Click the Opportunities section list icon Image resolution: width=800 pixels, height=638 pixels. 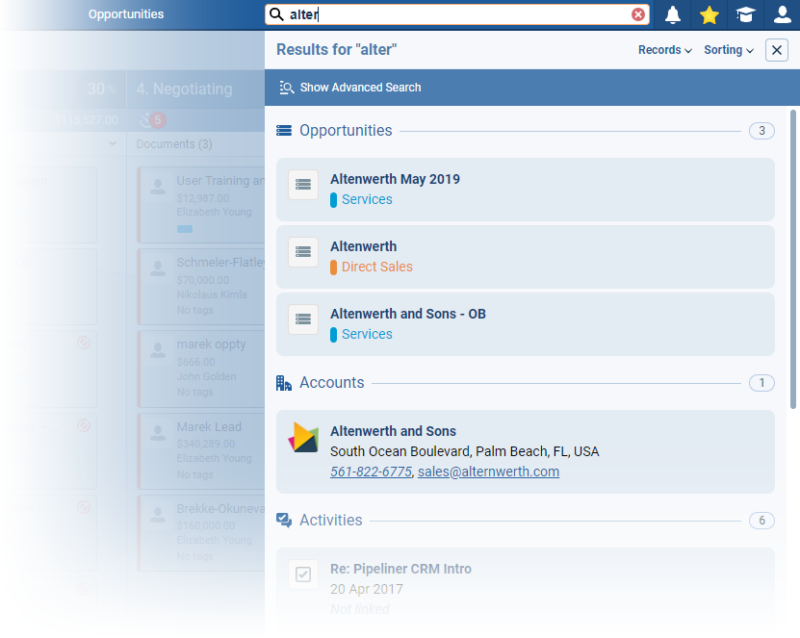tap(284, 131)
